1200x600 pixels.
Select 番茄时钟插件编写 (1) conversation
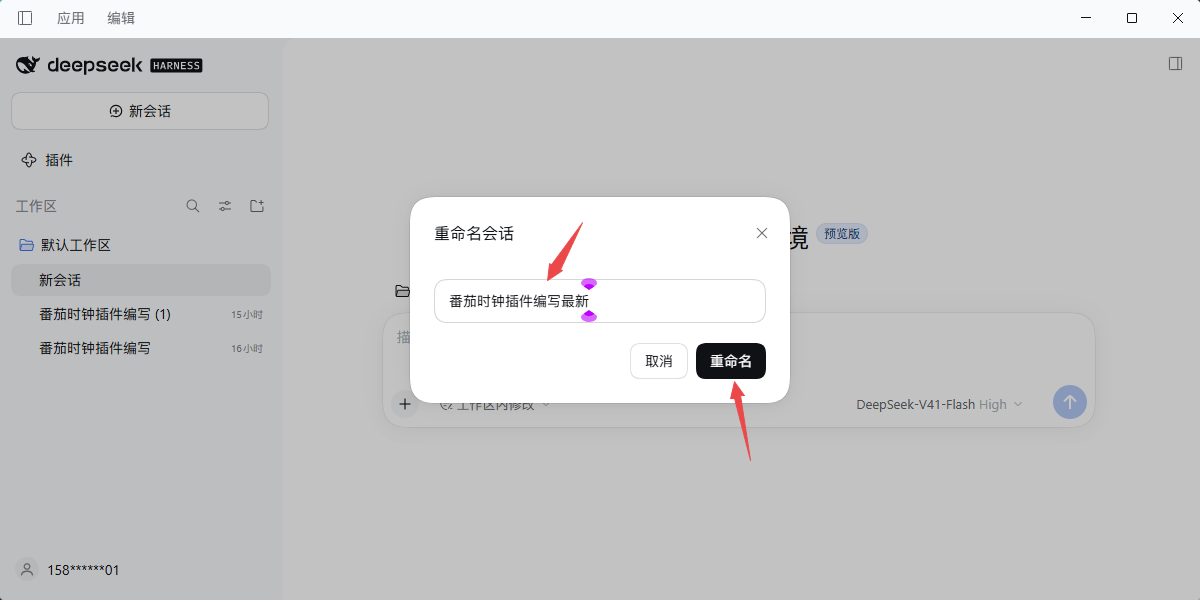point(141,314)
